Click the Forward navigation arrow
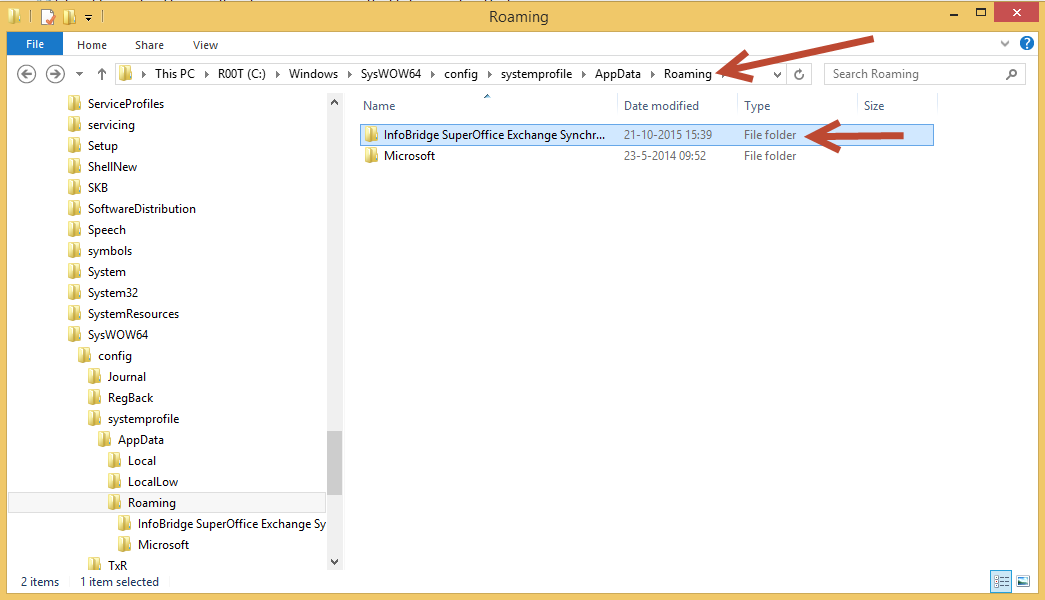The image size is (1045, 600). (55, 74)
